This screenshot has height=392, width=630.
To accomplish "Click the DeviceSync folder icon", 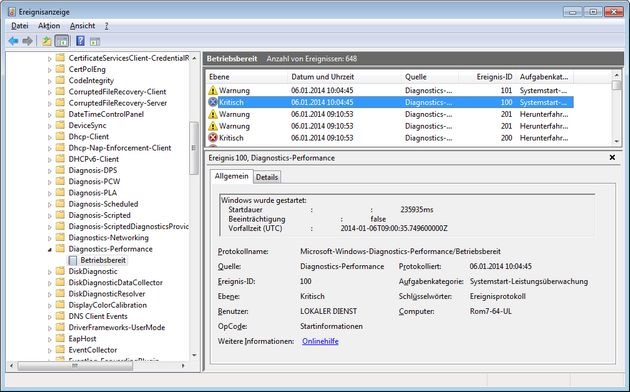I will coord(60,125).
